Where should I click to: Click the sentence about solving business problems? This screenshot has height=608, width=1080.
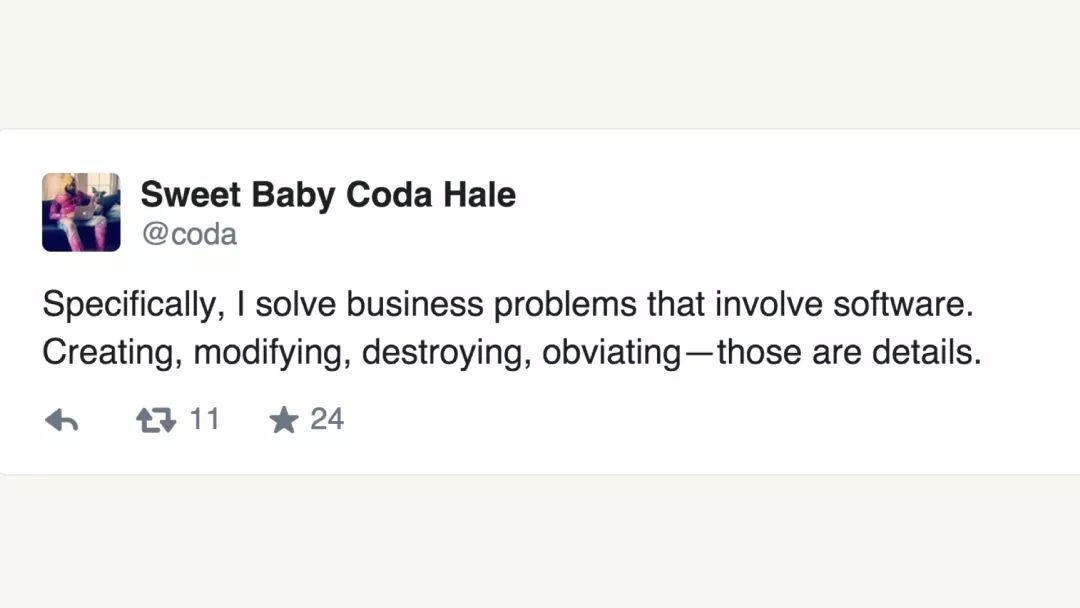pyautogui.click(x=507, y=305)
